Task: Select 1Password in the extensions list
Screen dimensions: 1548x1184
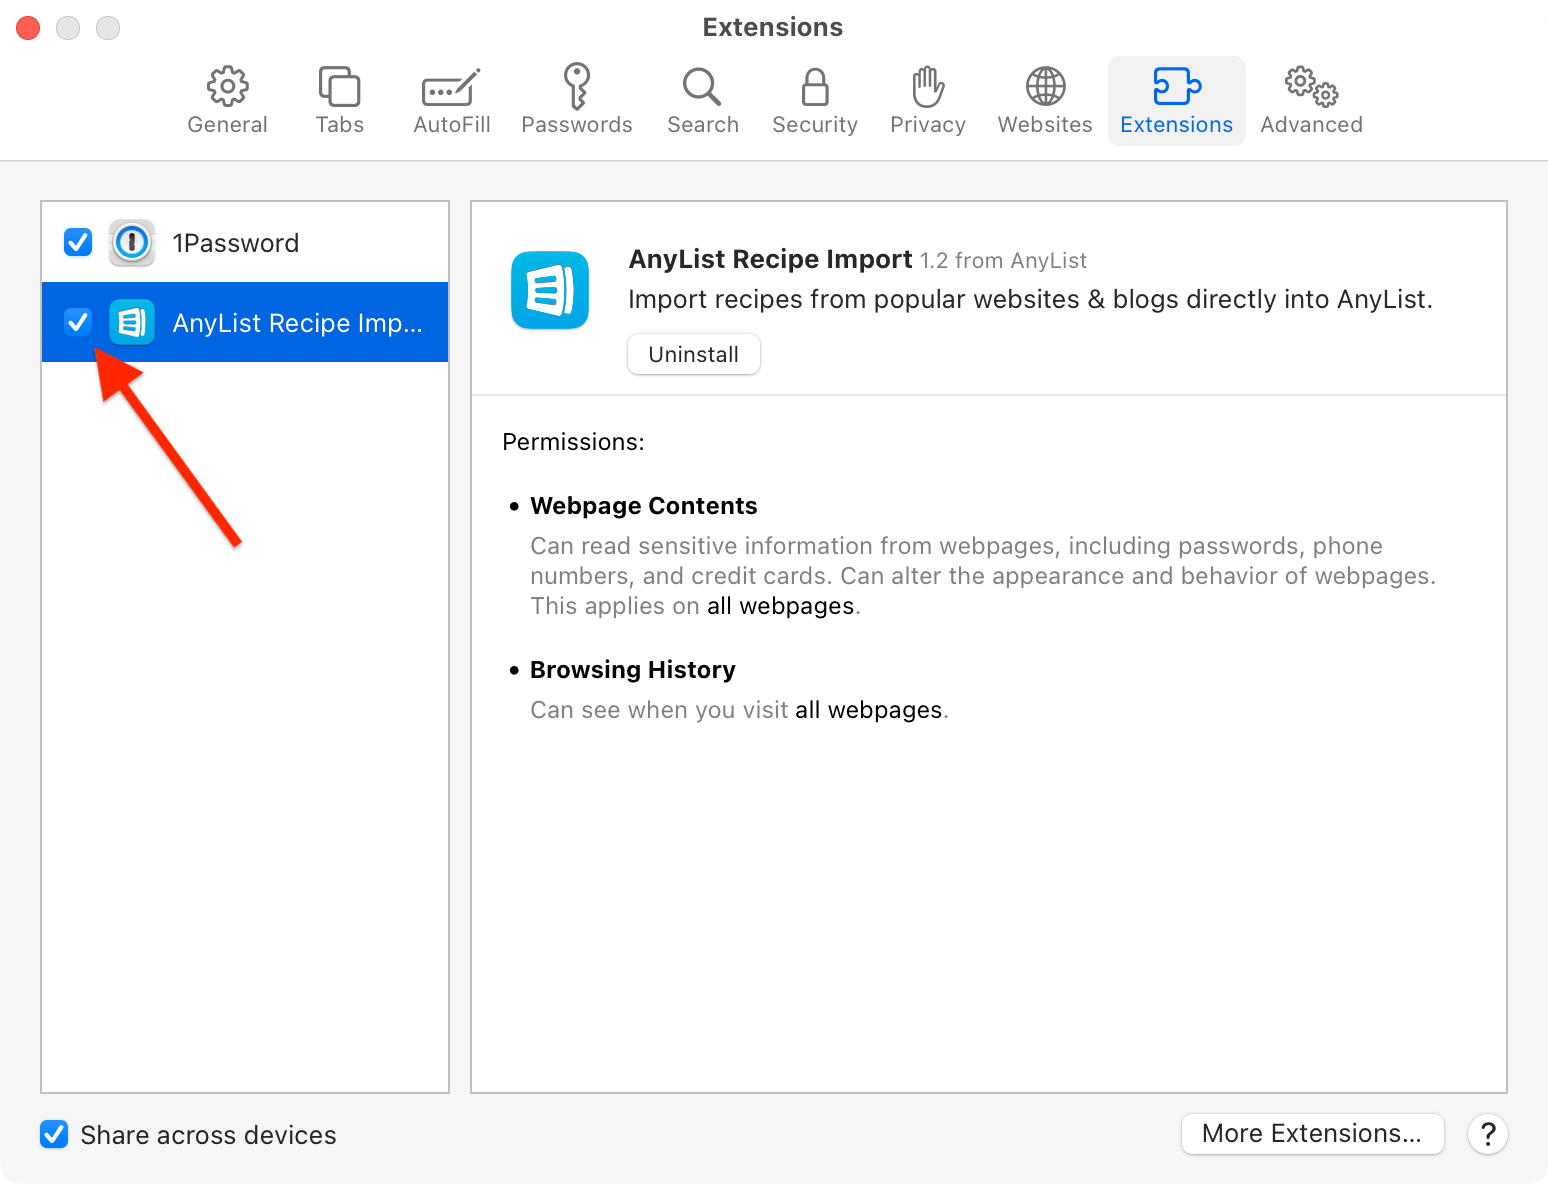Action: tap(235, 243)
